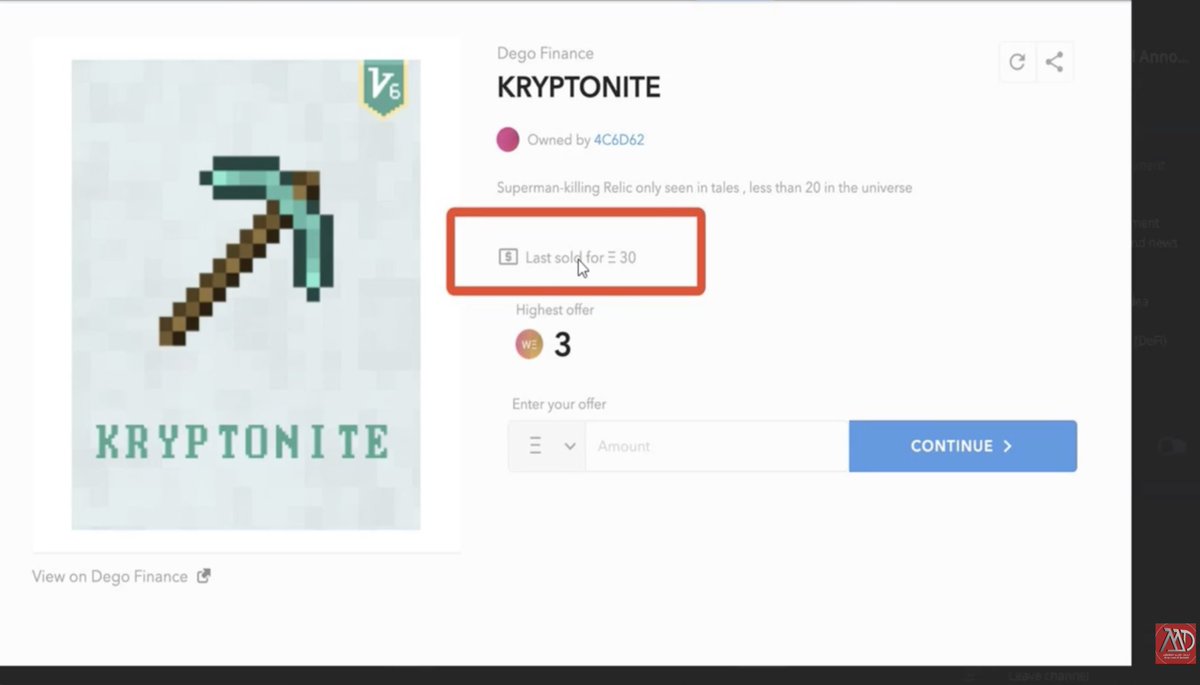Open View on Dego Finance link
This screenshot has width=1200, height=685.
[110, 576]
